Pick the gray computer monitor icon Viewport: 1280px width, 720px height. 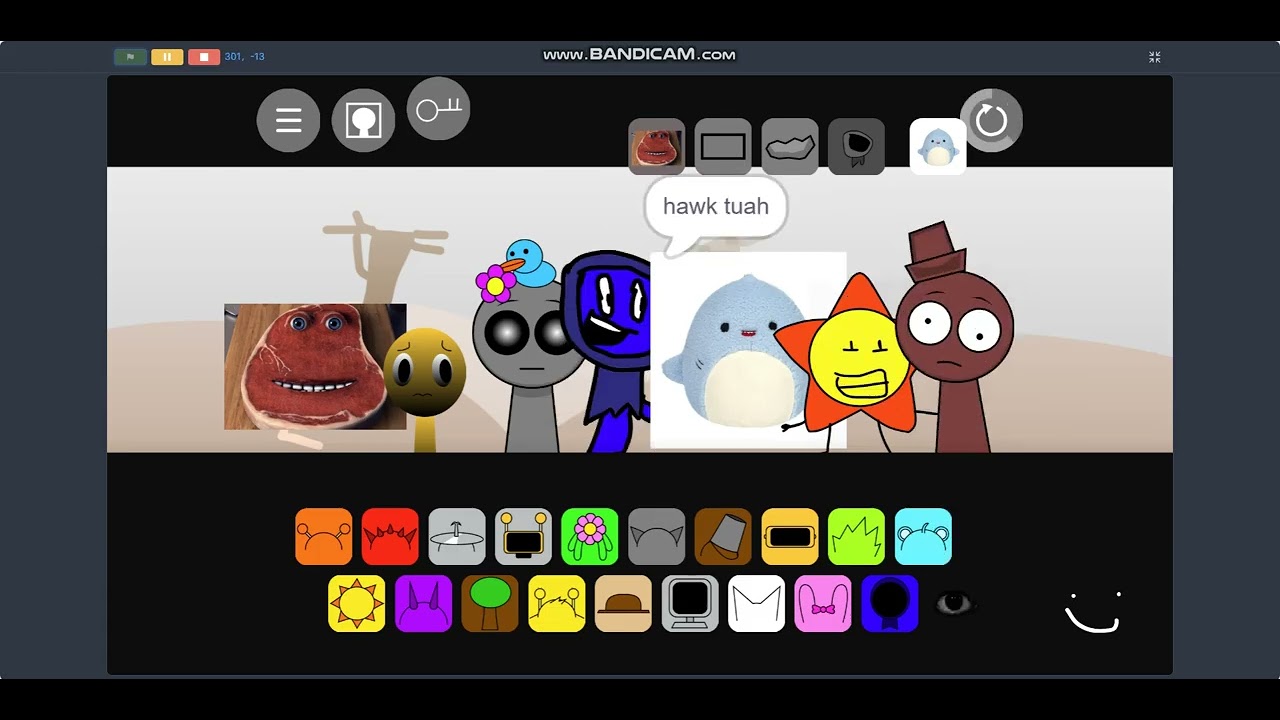pos(690,604)
